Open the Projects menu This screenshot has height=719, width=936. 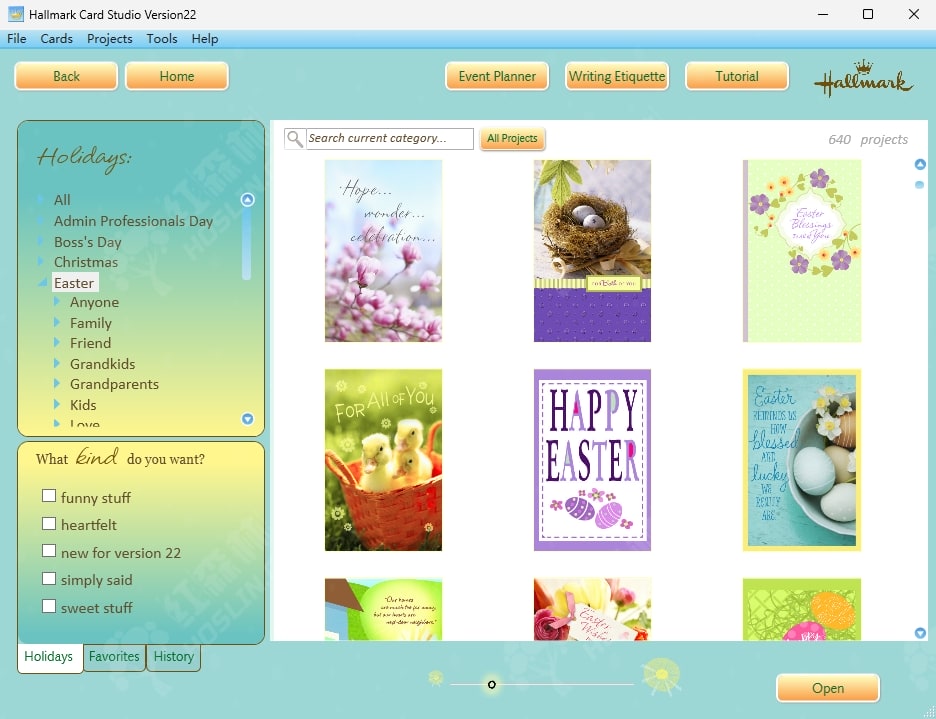[x=110, y=39]
